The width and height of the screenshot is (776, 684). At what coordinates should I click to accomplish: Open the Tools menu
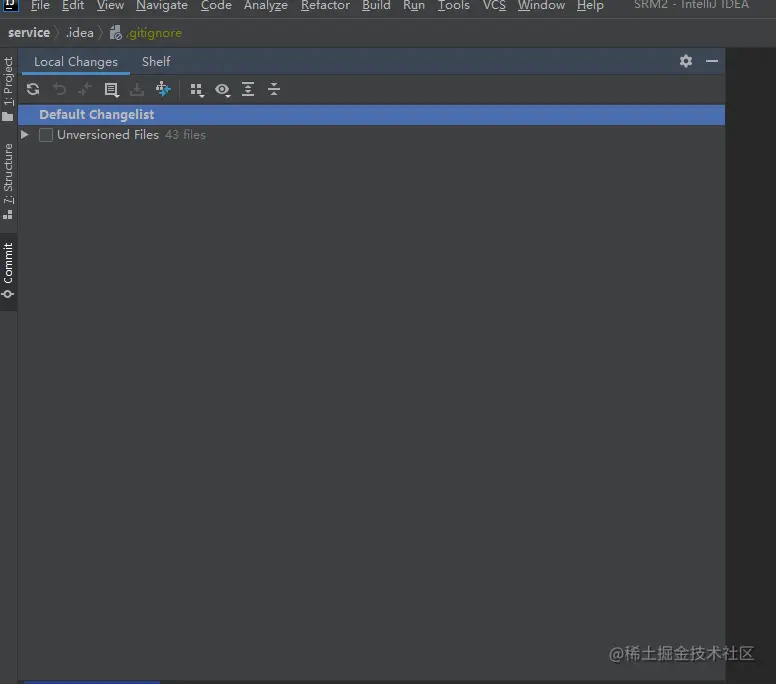(x=453, y=5)
